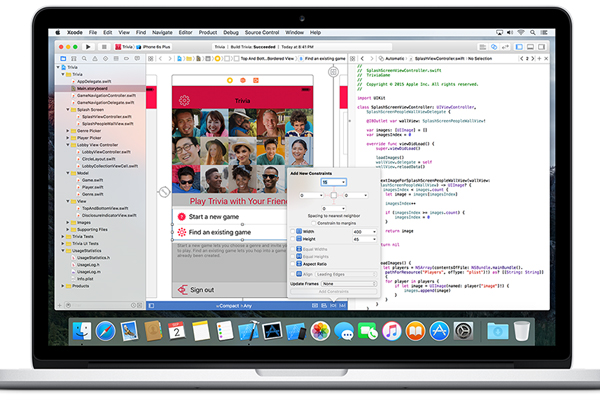The width and height of the screenshot is (600, 400).
Task: Open the Test navigator diamond icon
Action: point(105,59)
